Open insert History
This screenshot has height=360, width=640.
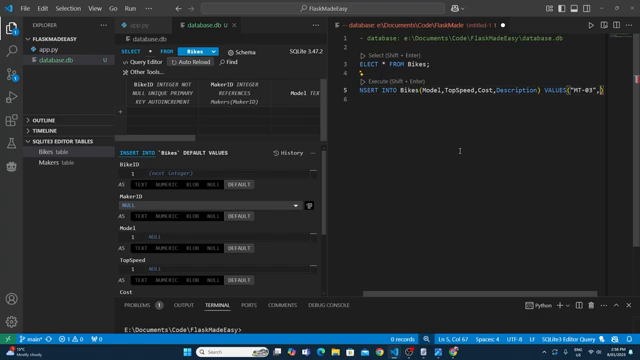pyautogui.click(x=288, y=153)
